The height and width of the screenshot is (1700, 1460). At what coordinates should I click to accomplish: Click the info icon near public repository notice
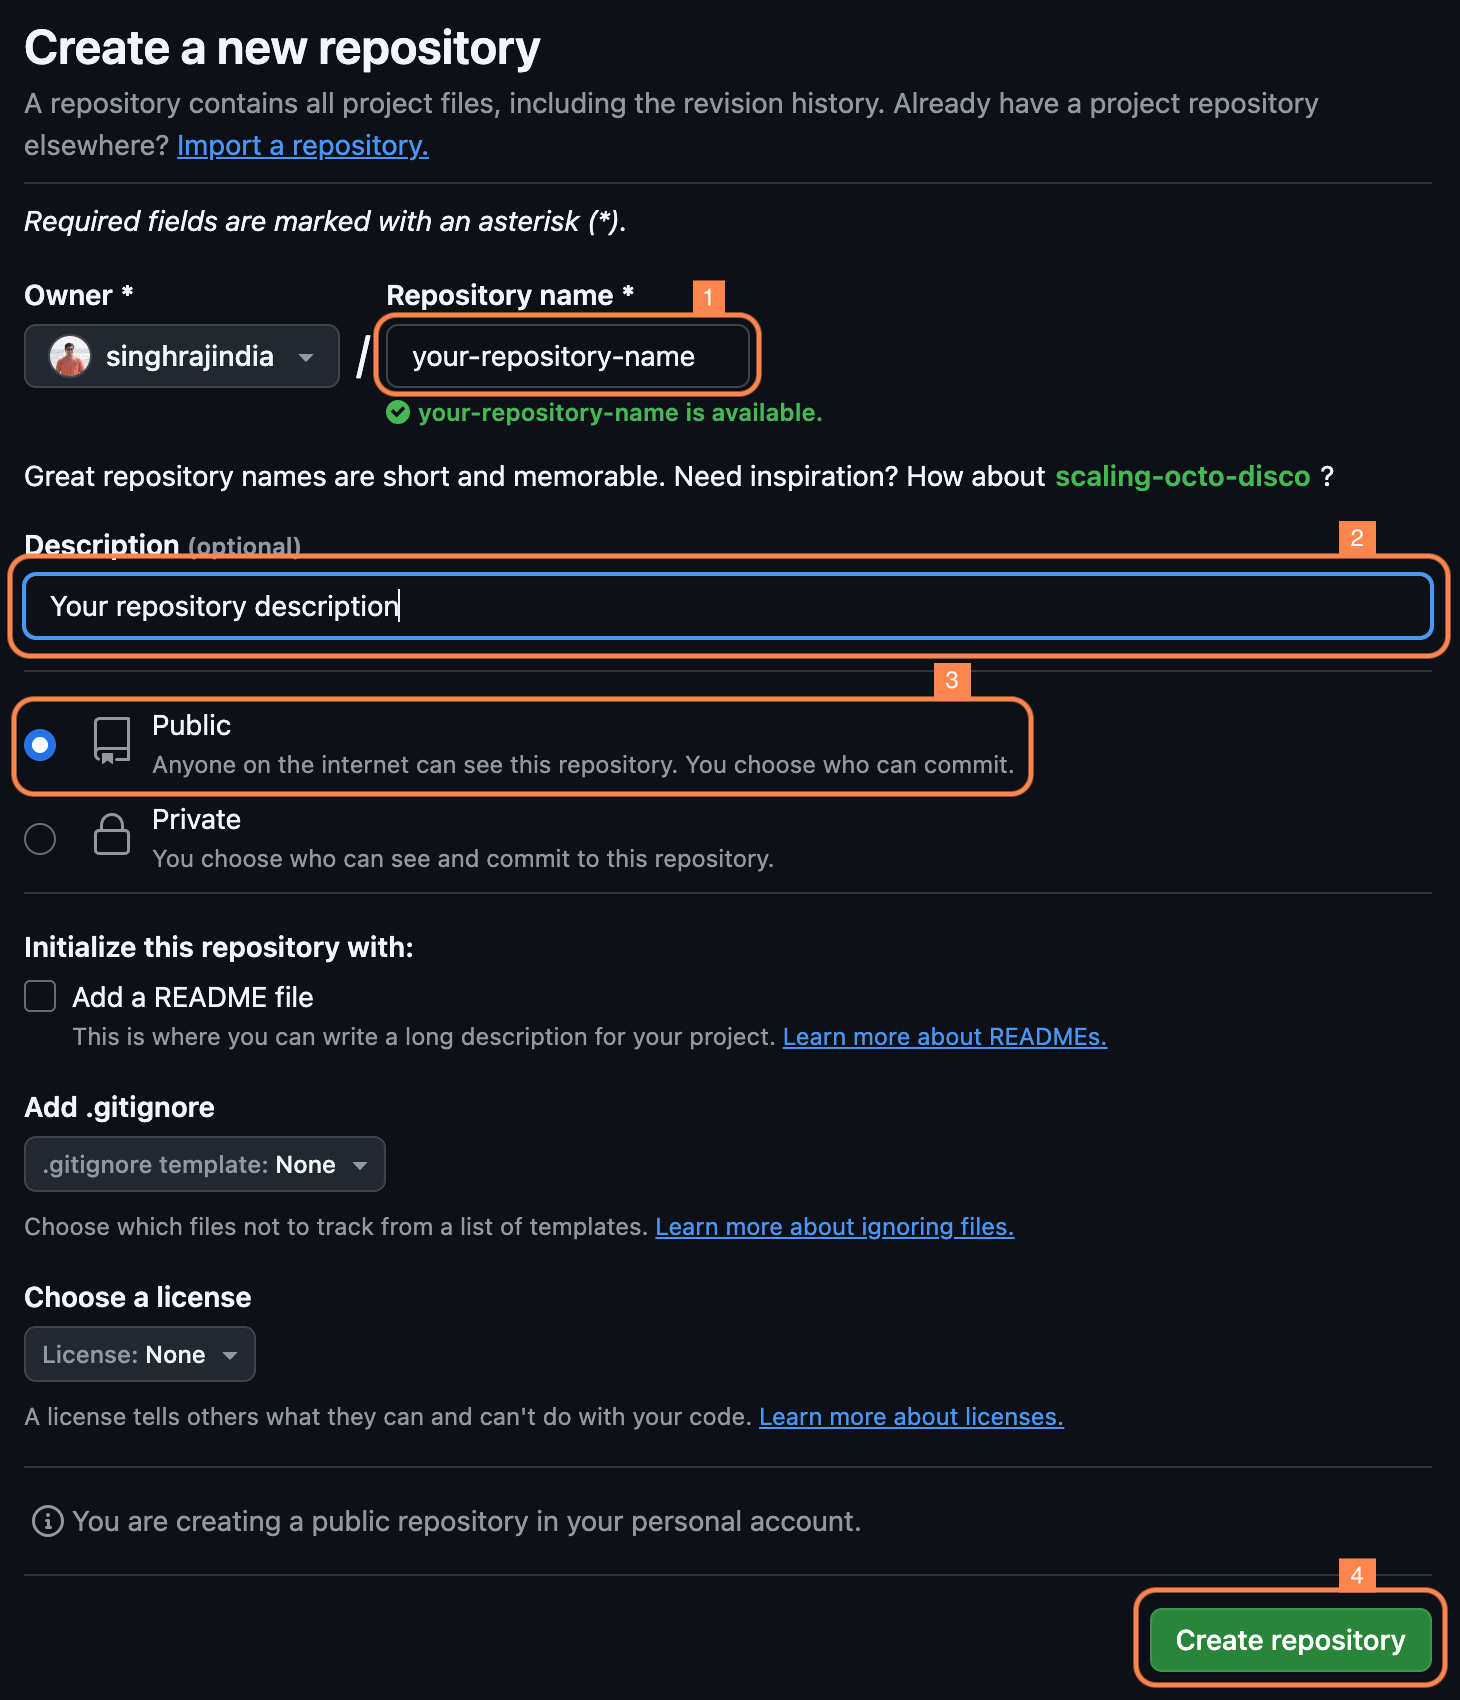47,1521
